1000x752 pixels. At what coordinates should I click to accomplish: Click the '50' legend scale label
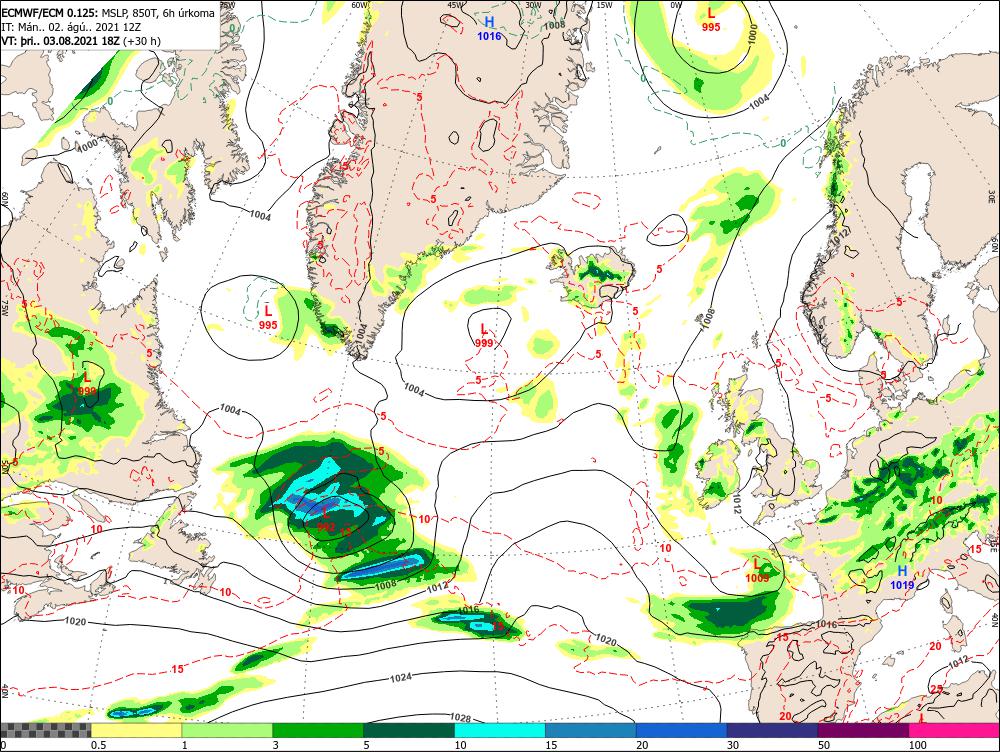pyautogui.click(x=824, y=745)
